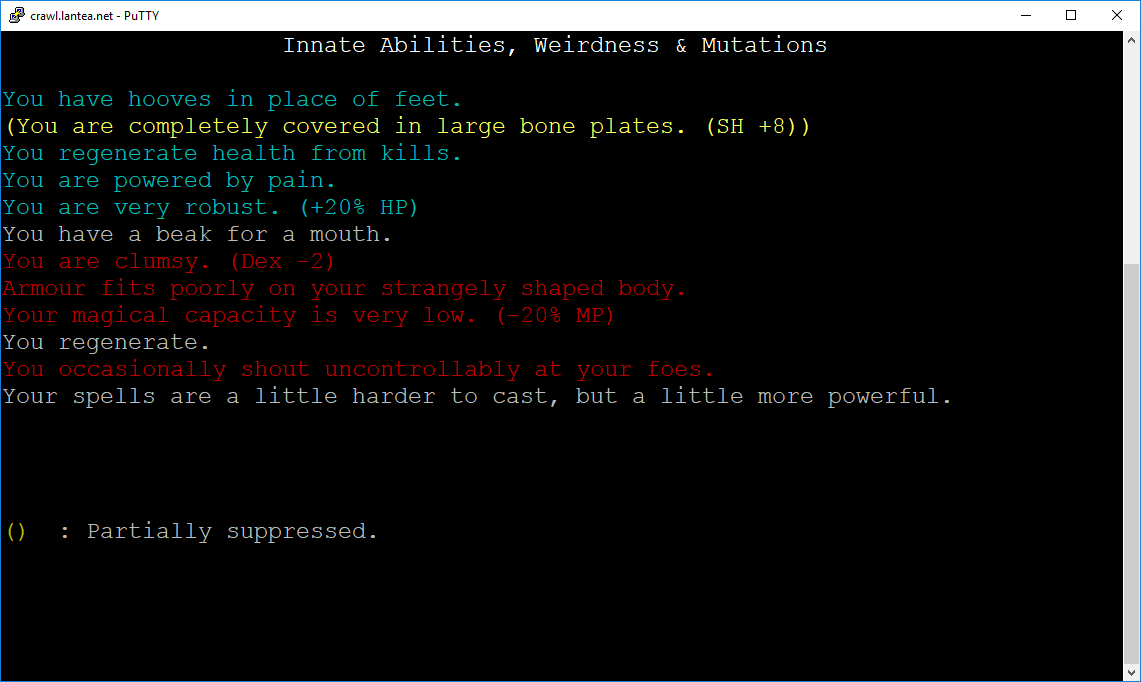This screenshot has height=682, width=1141.
Task: Click the magical capacity very low line
Action: coord(309,315)
